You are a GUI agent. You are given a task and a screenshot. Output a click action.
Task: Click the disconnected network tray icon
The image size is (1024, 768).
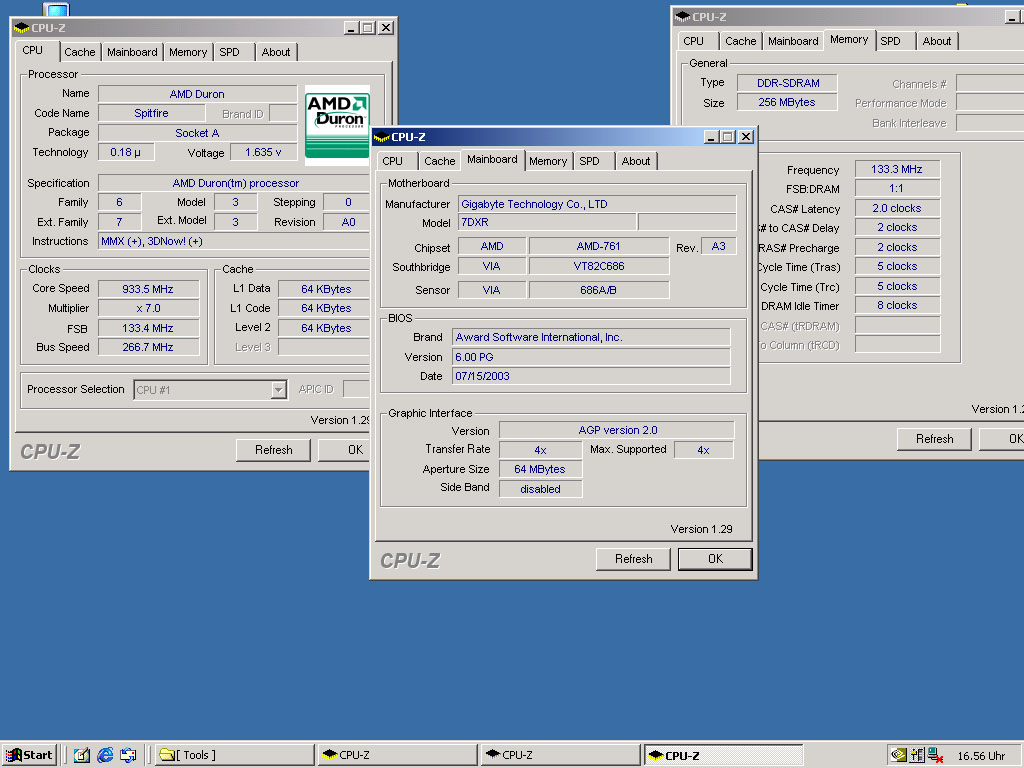coord(935,755)
